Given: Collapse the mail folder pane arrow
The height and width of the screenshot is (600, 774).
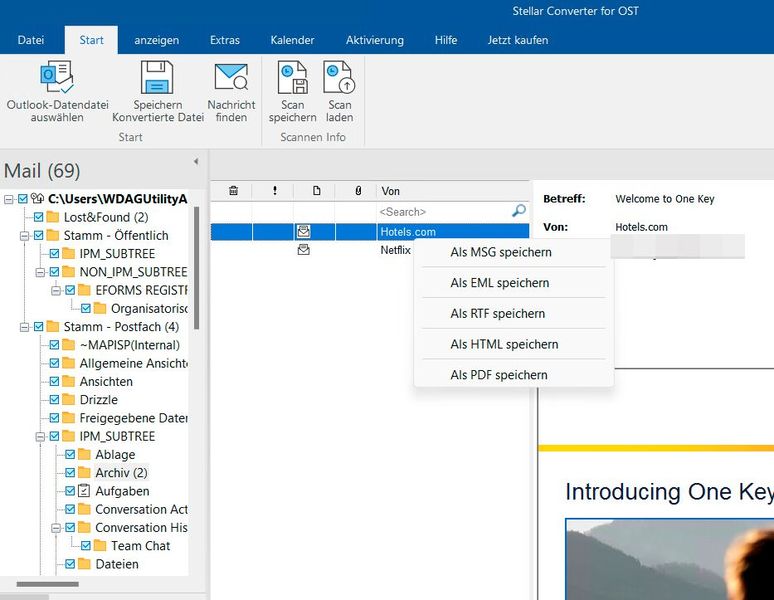Looking at the screenshot, I should click(x=196, y=161).
